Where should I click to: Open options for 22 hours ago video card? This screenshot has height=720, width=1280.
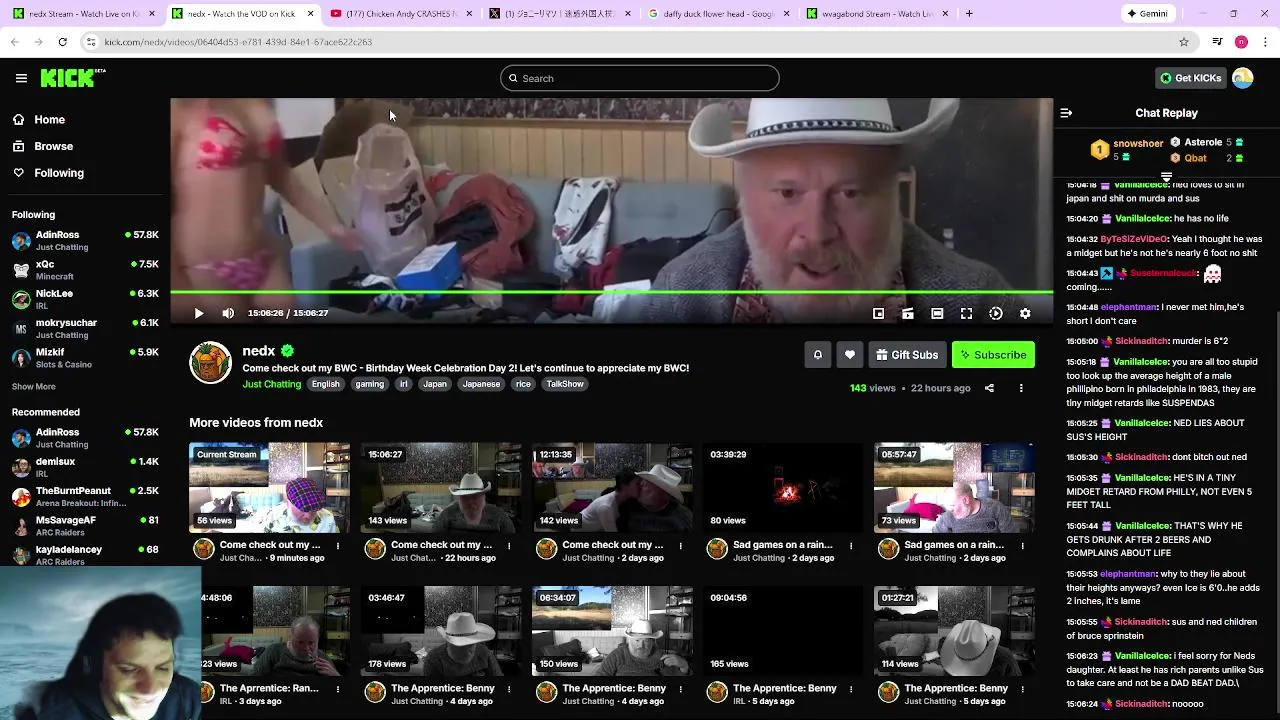point(509,546)
